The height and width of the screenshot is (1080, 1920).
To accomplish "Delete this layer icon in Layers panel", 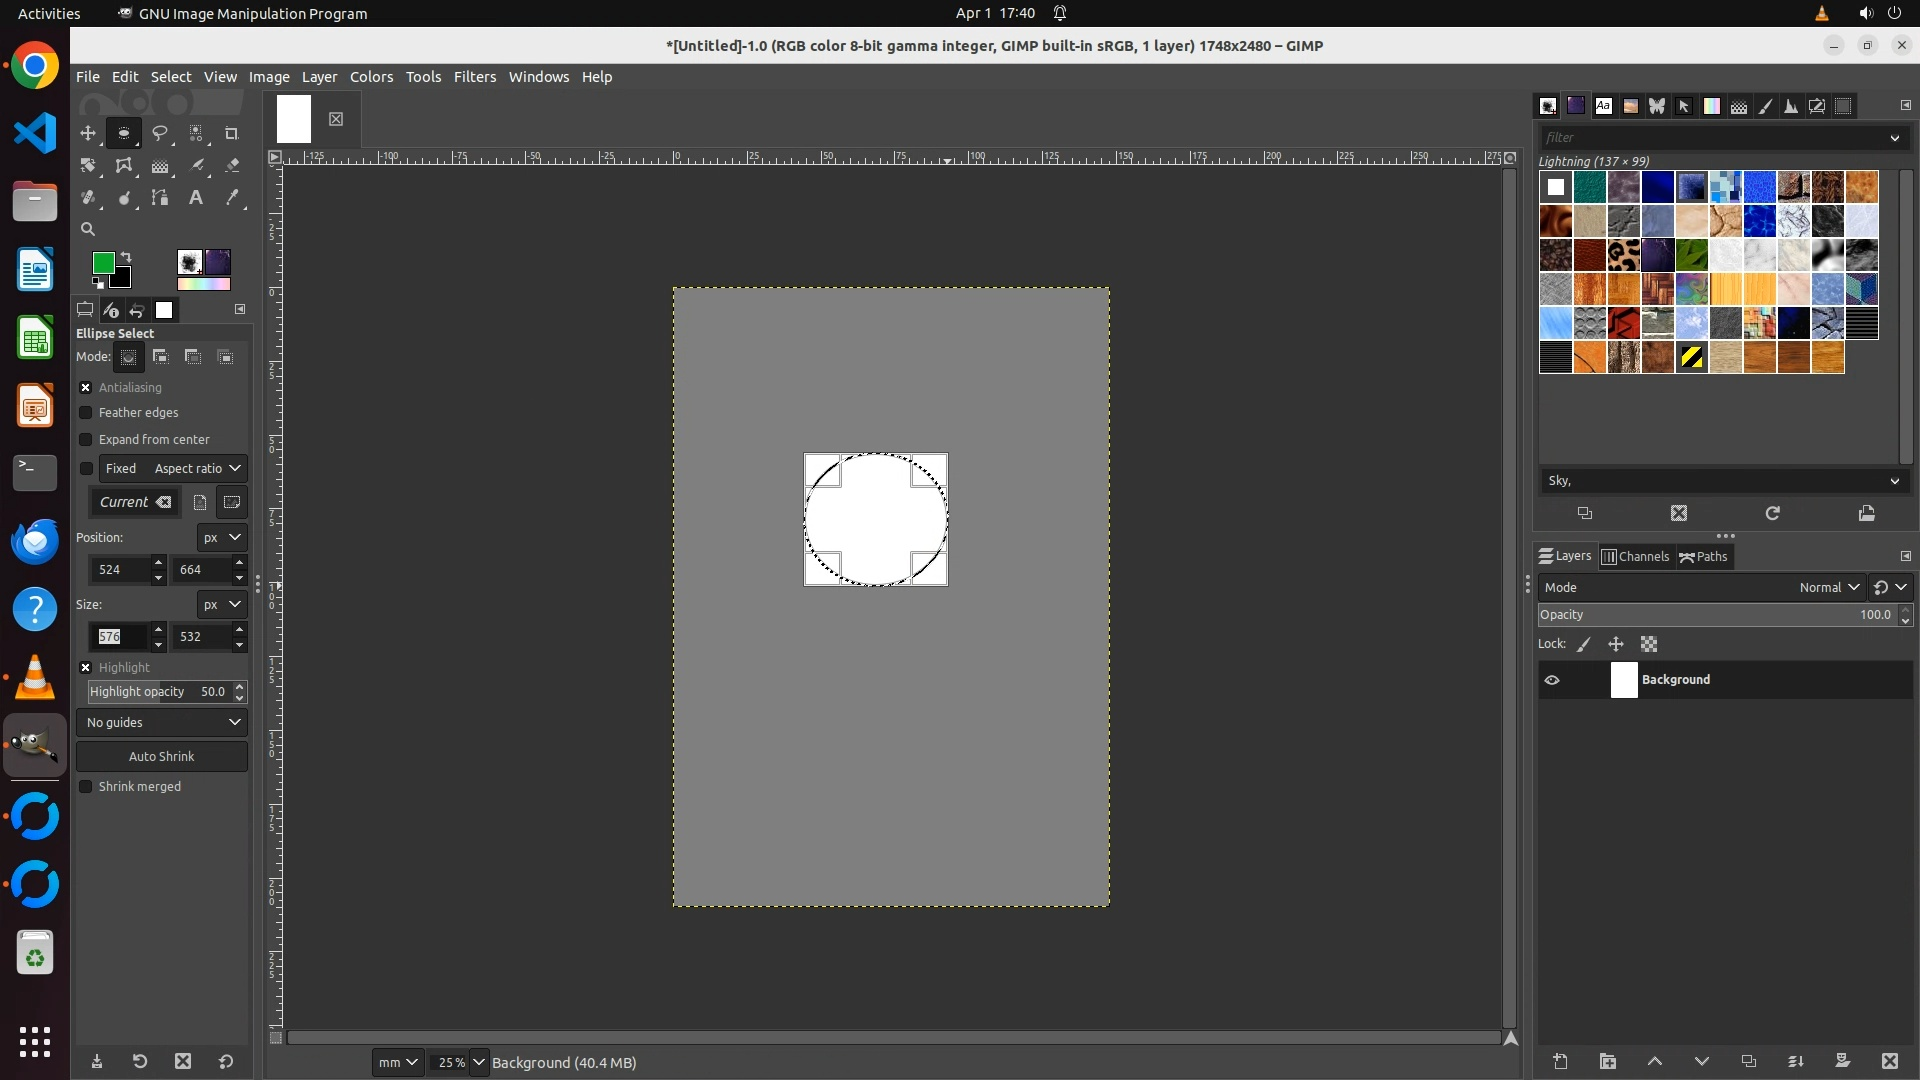I will [1889, 1061].
